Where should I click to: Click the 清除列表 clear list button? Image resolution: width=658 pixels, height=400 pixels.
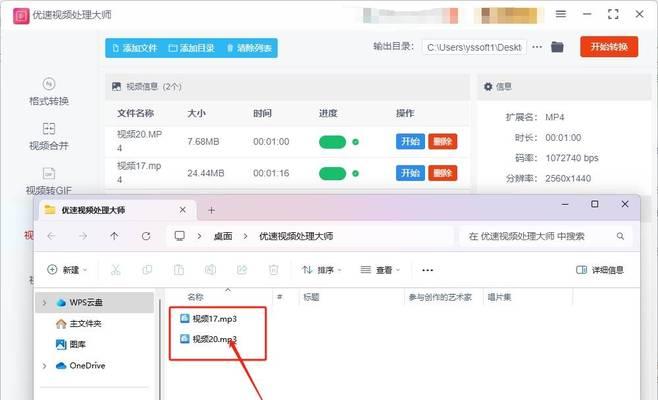[x=249, y=48]
